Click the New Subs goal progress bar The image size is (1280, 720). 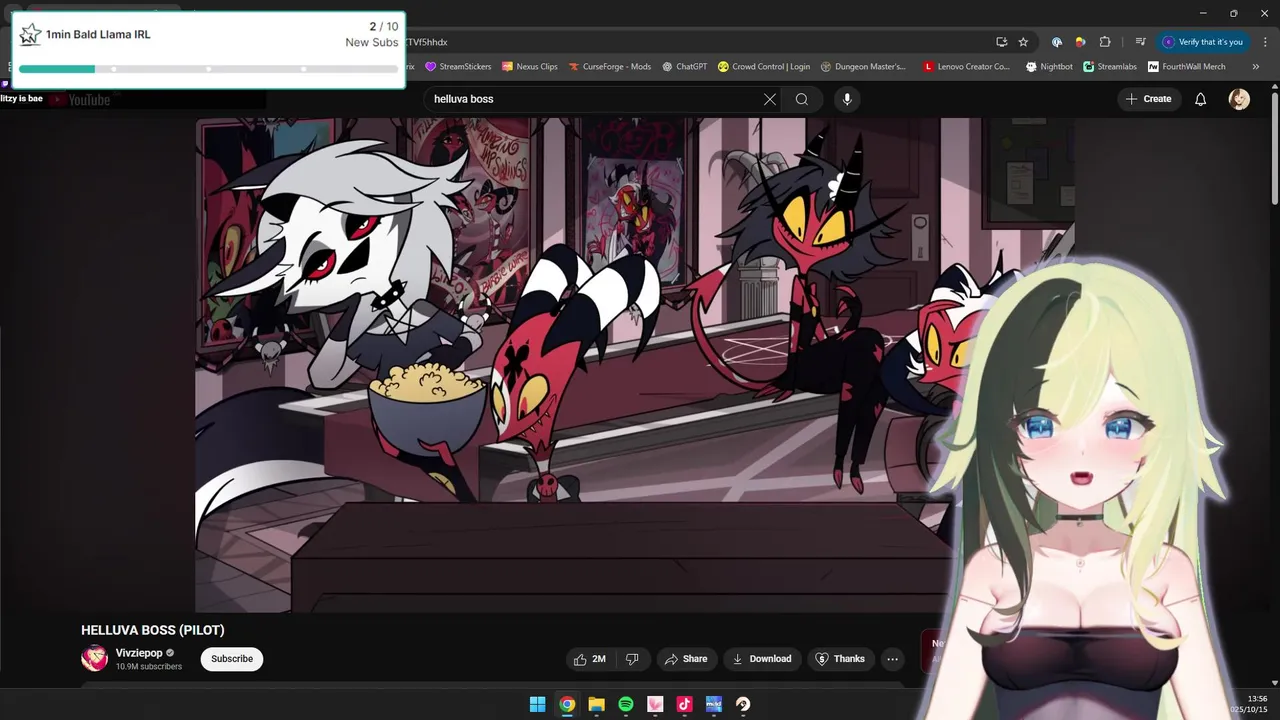click(208, 69)
